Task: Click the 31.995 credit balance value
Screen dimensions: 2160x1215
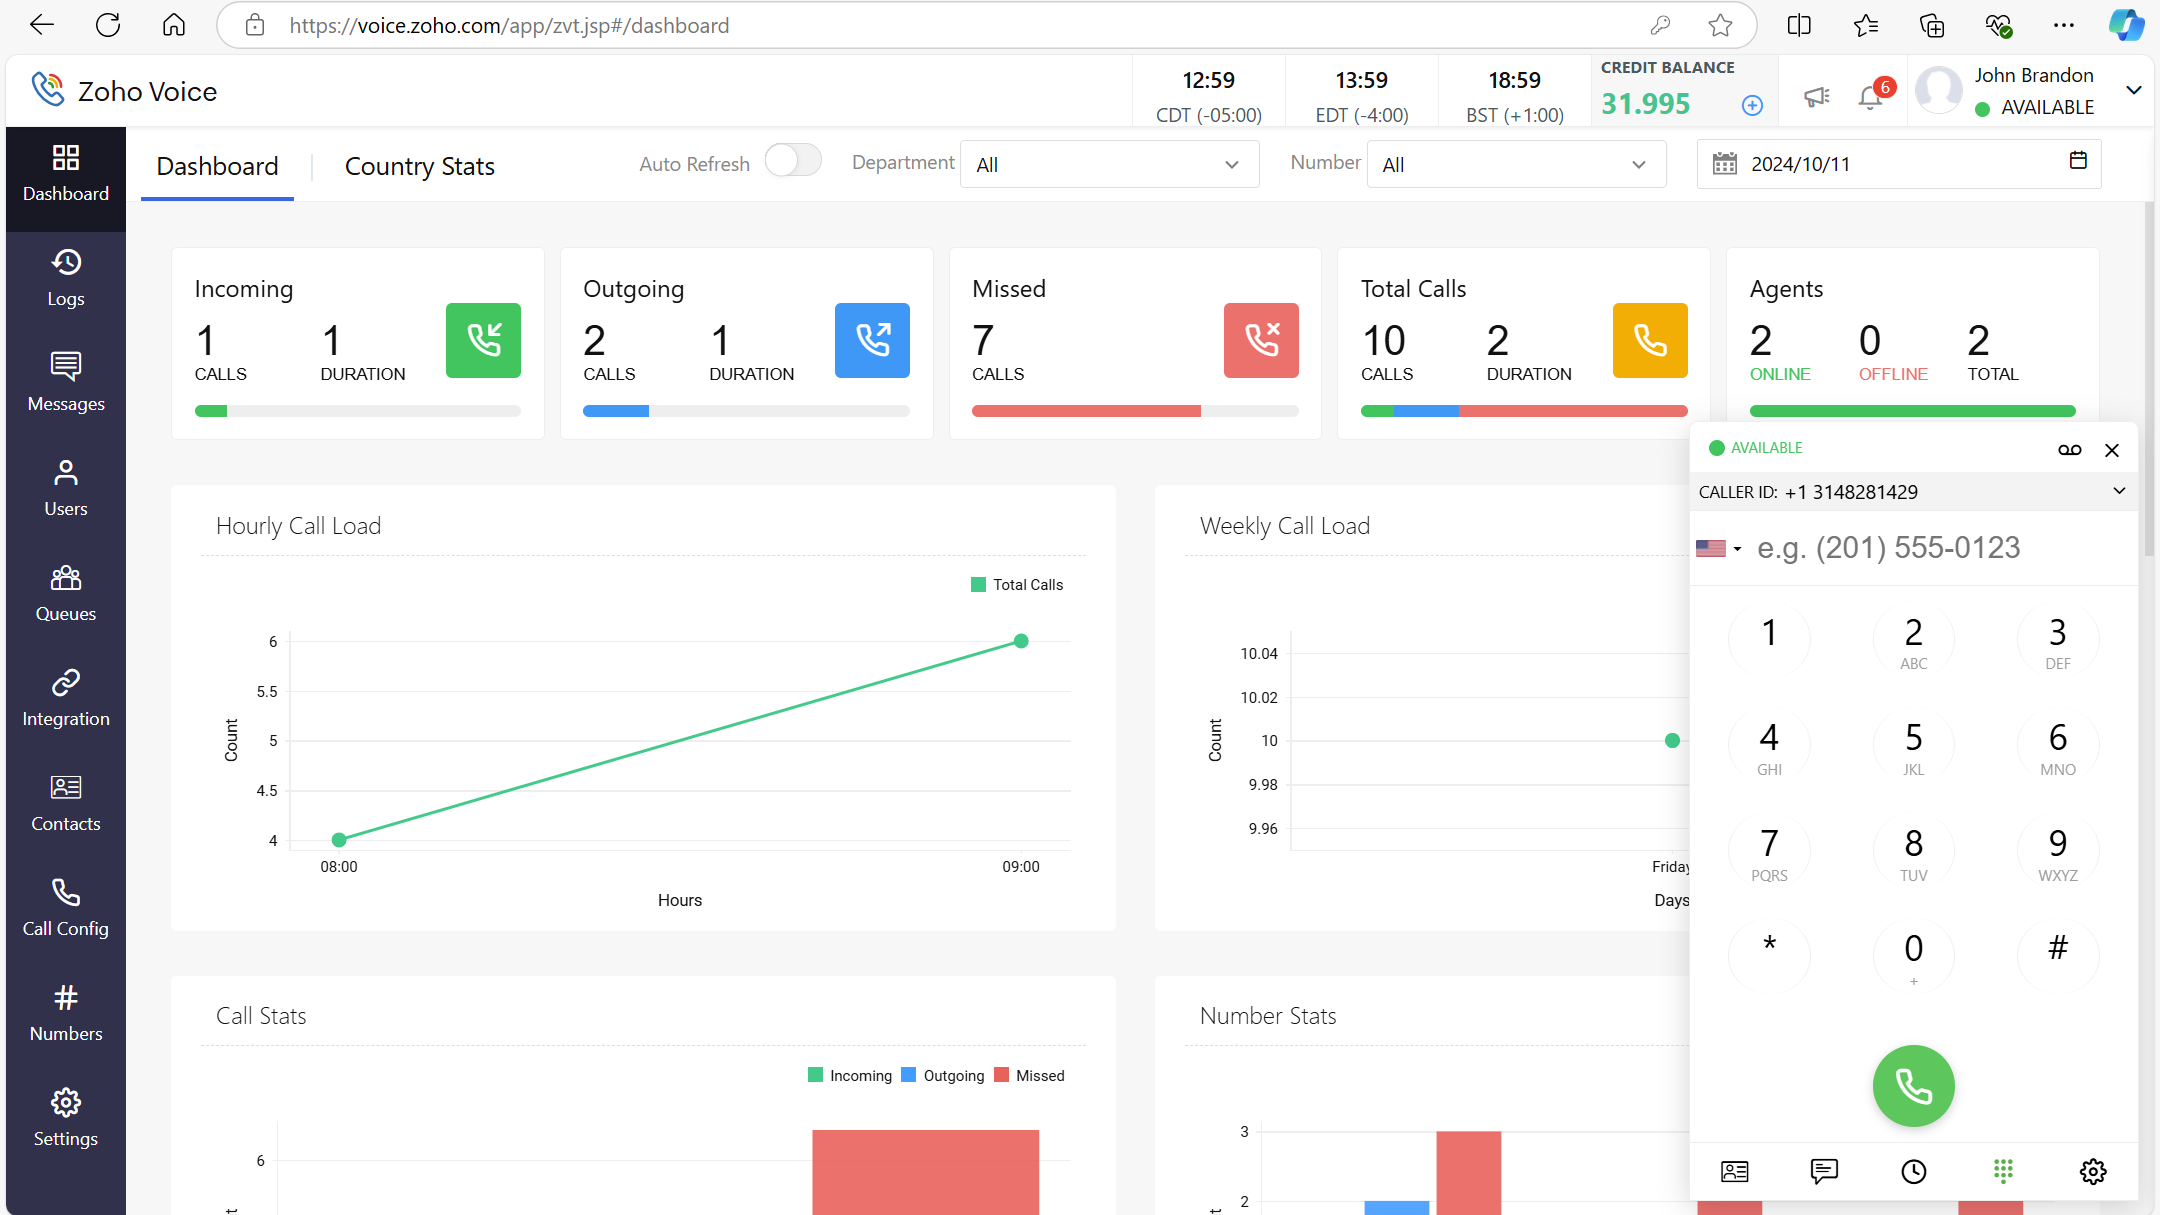Action: (1645, 104)
